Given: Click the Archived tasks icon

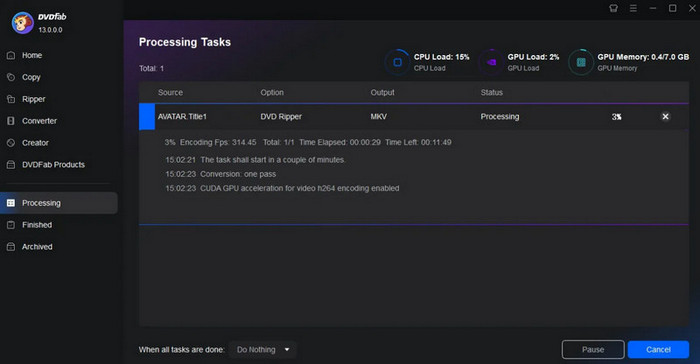Looking at the screenshot, I should click(x=11, y=247).
